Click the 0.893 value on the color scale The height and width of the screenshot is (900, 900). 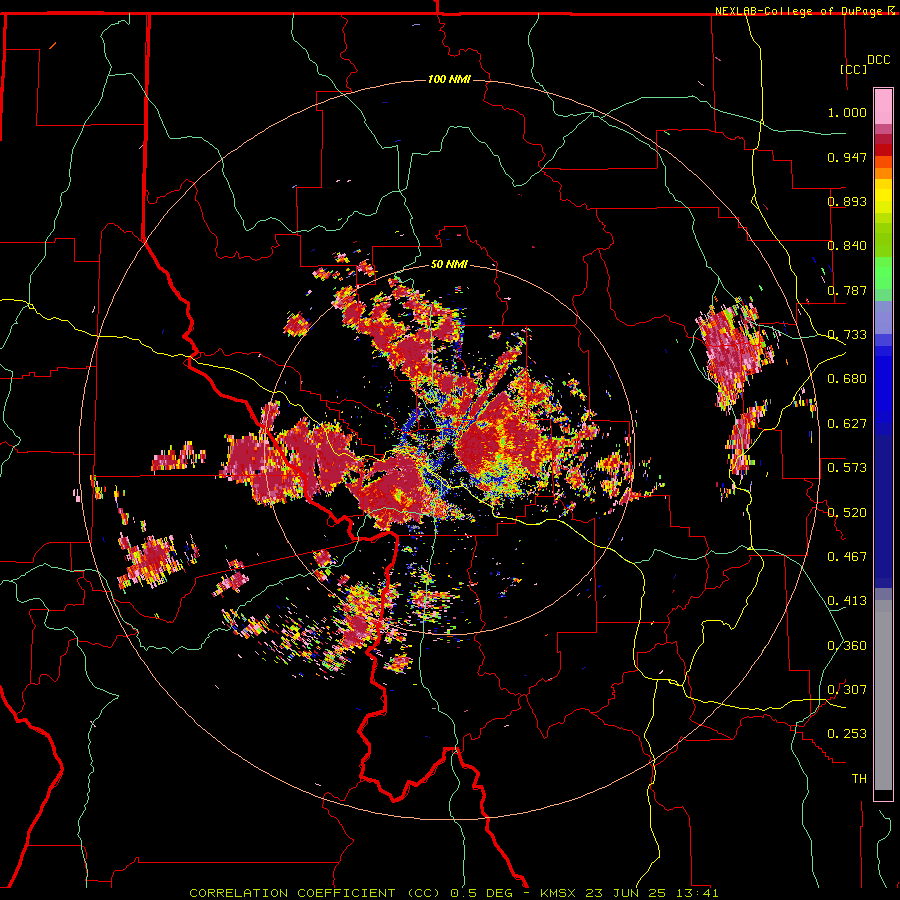point(847,201)
